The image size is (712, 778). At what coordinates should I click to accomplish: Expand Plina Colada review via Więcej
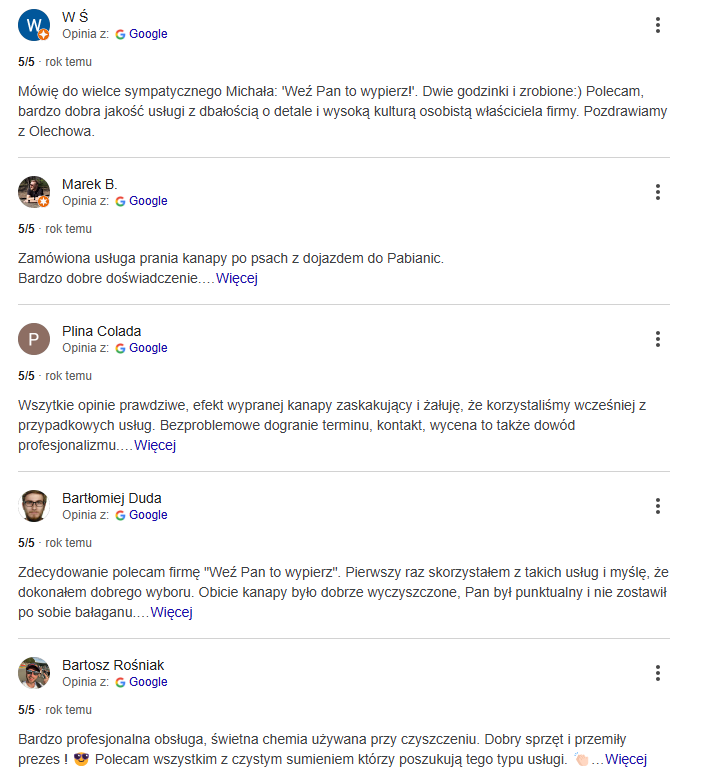[155, 445]
